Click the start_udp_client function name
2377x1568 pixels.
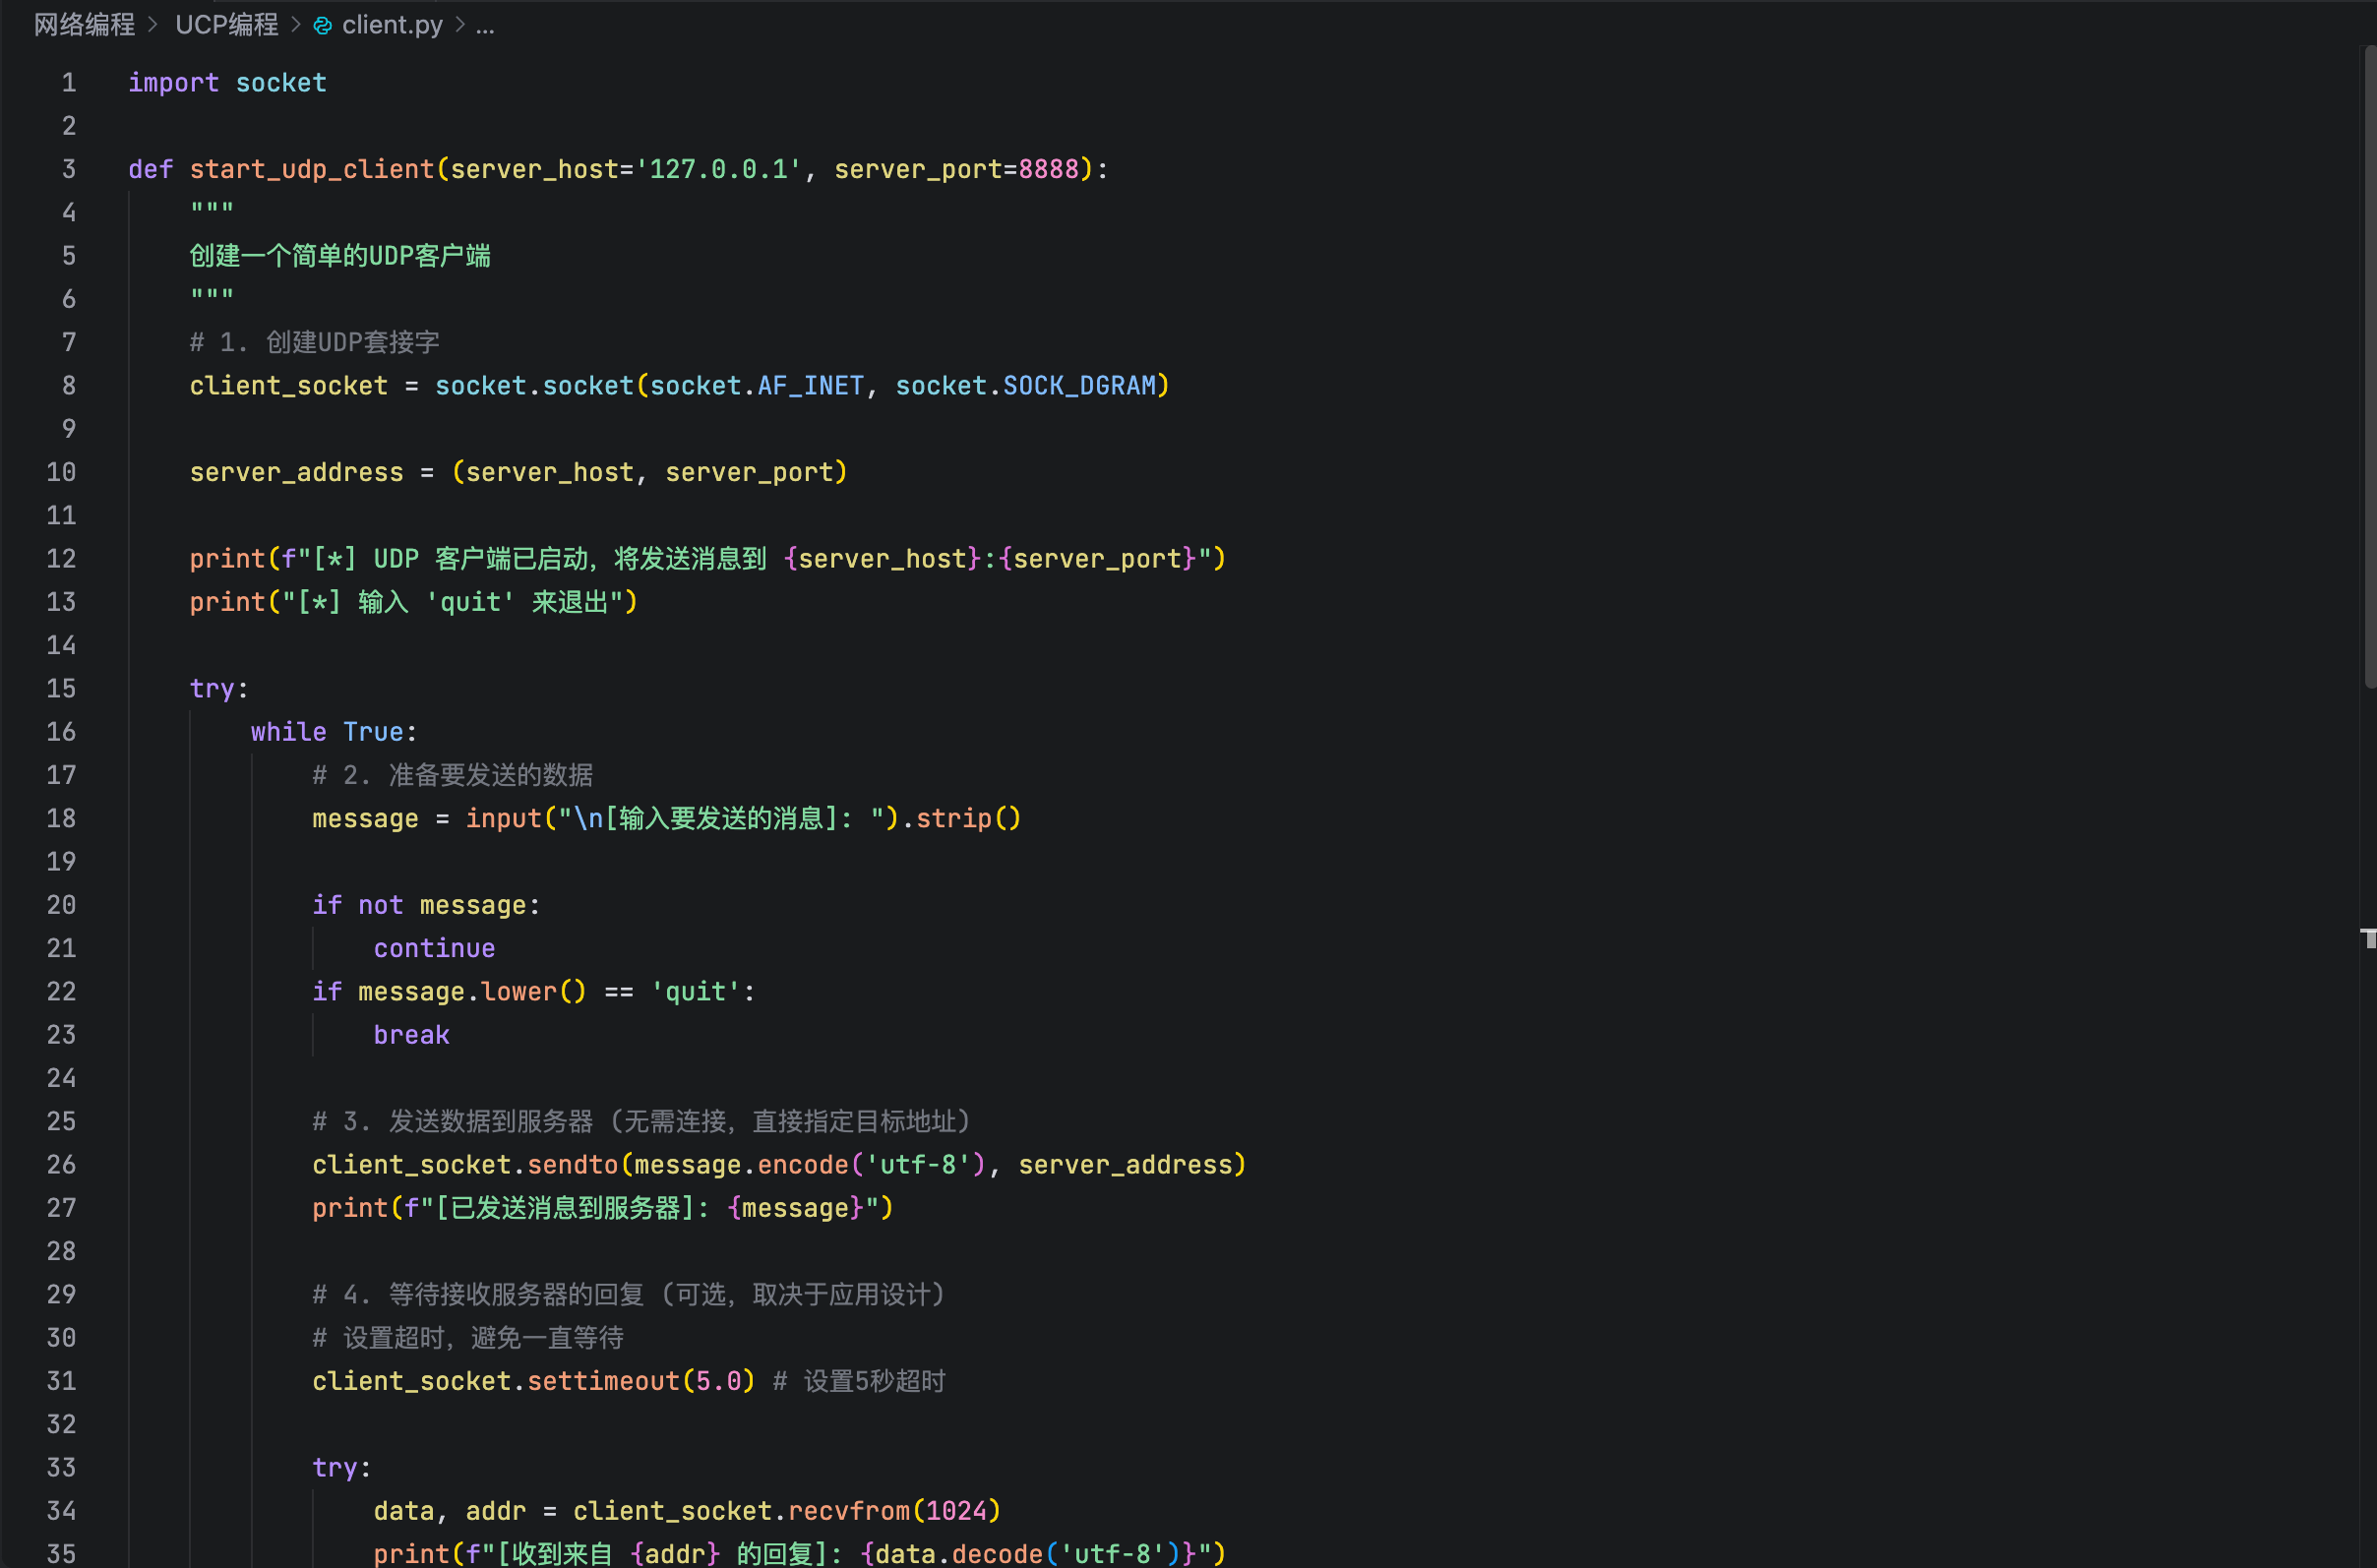pos(312,169)
